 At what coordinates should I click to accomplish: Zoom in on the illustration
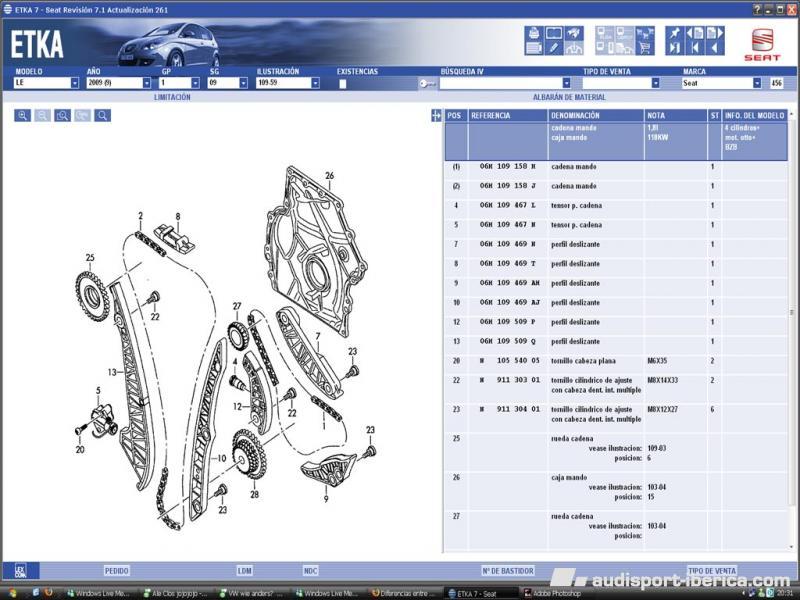[22, 115]
